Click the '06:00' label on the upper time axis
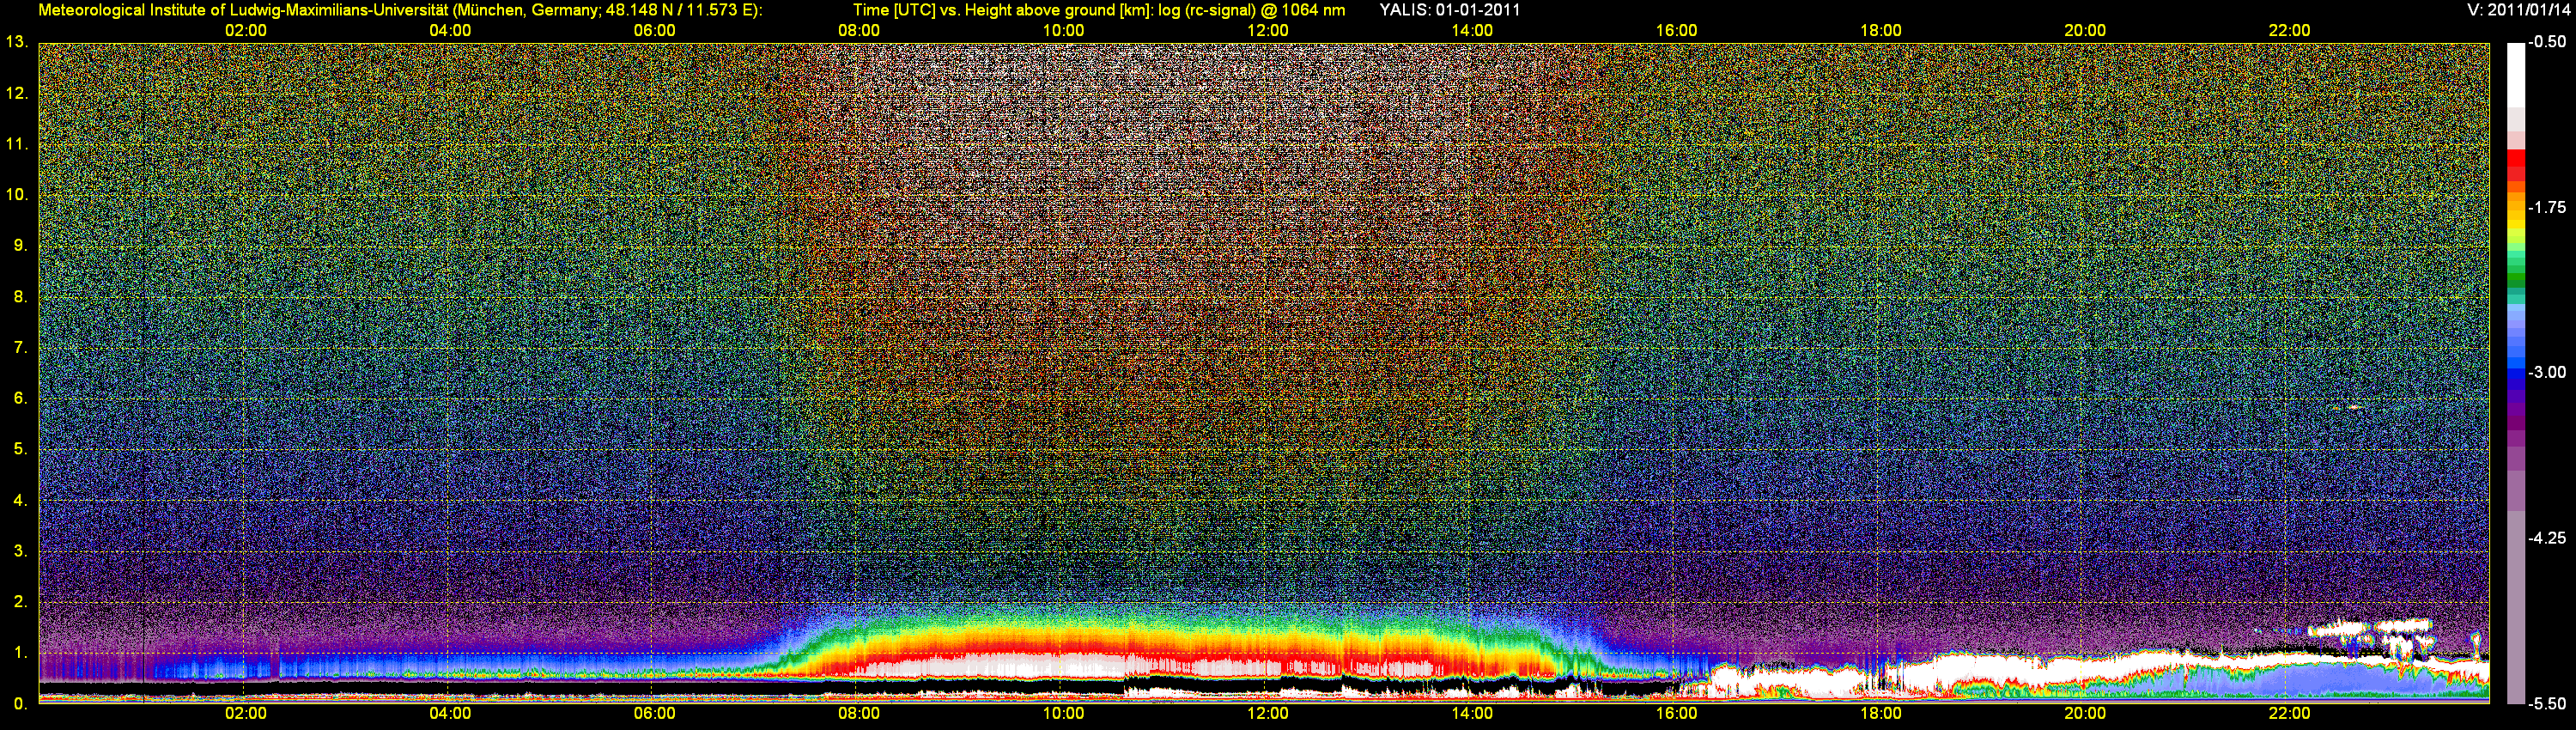The width and height of the screenshot is (2576, 730). tap(654, 31)
